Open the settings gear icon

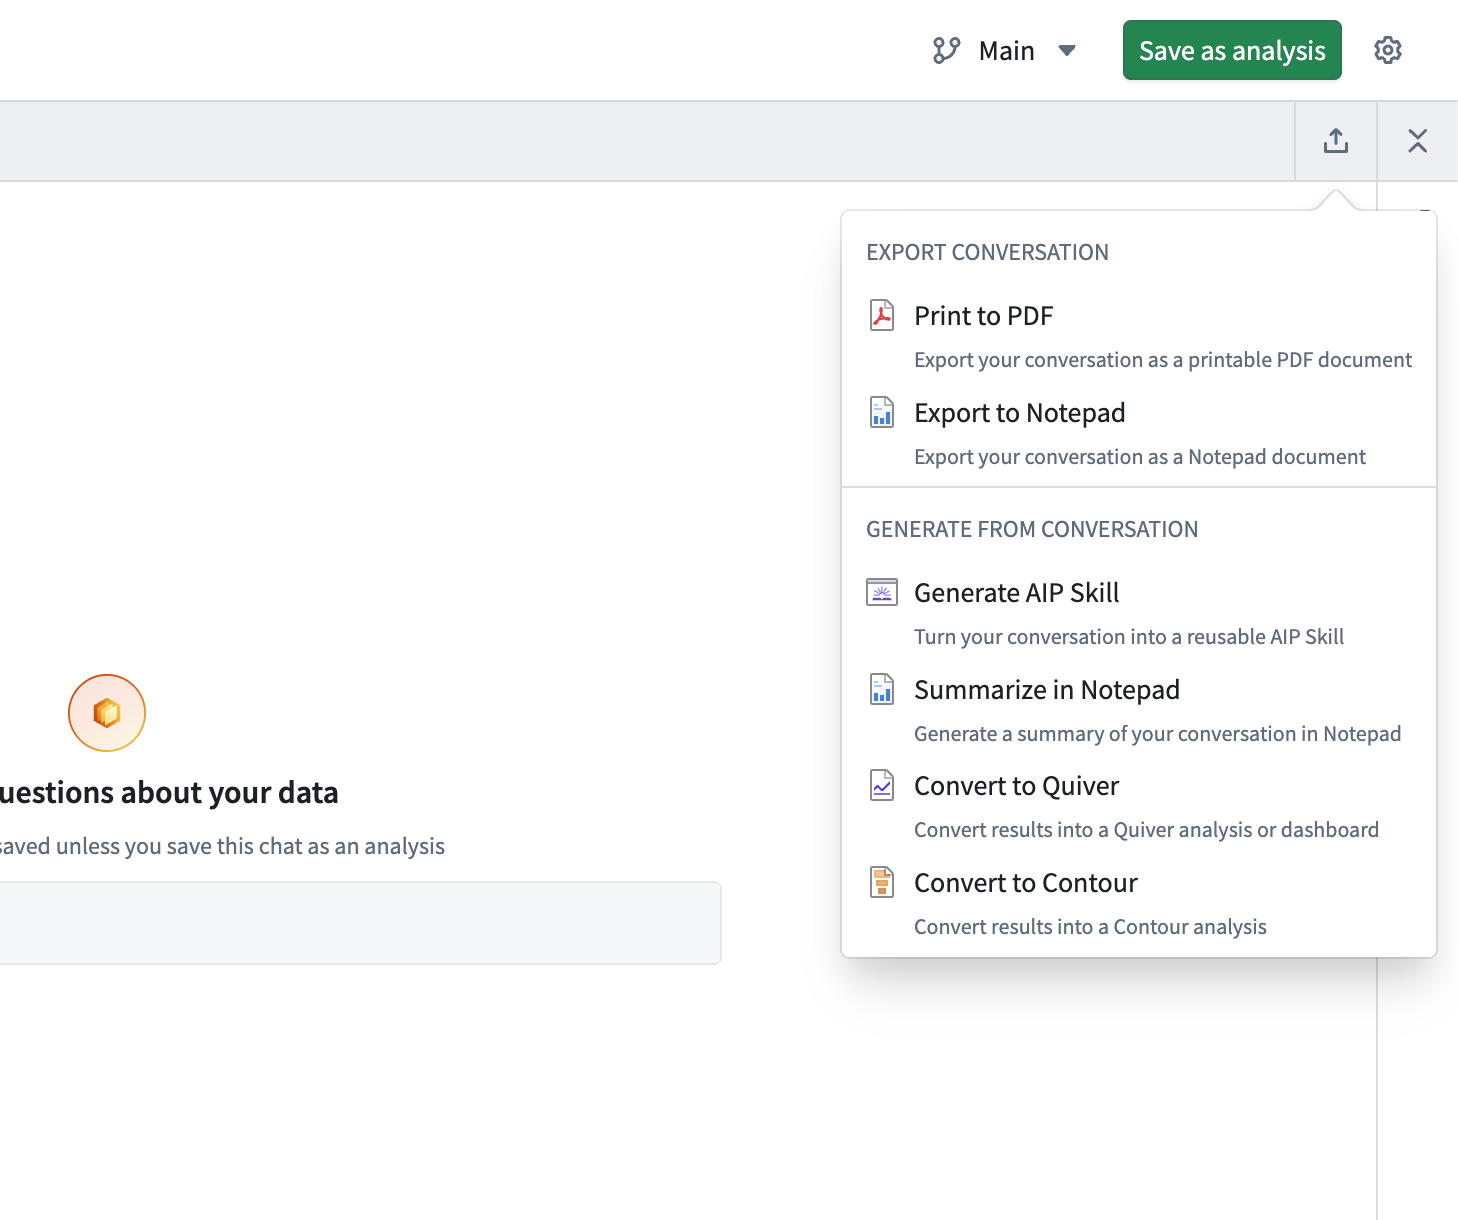(1388, 50)
